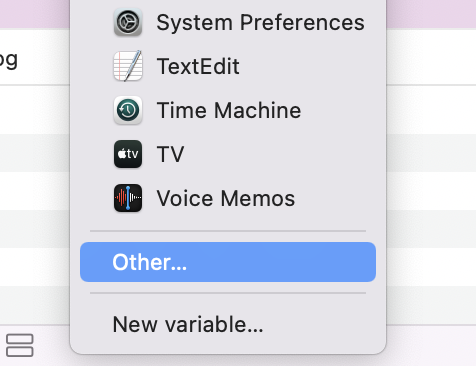Choose the highlighted Other... option
476x366 pixels.
[x=228, y=262]
